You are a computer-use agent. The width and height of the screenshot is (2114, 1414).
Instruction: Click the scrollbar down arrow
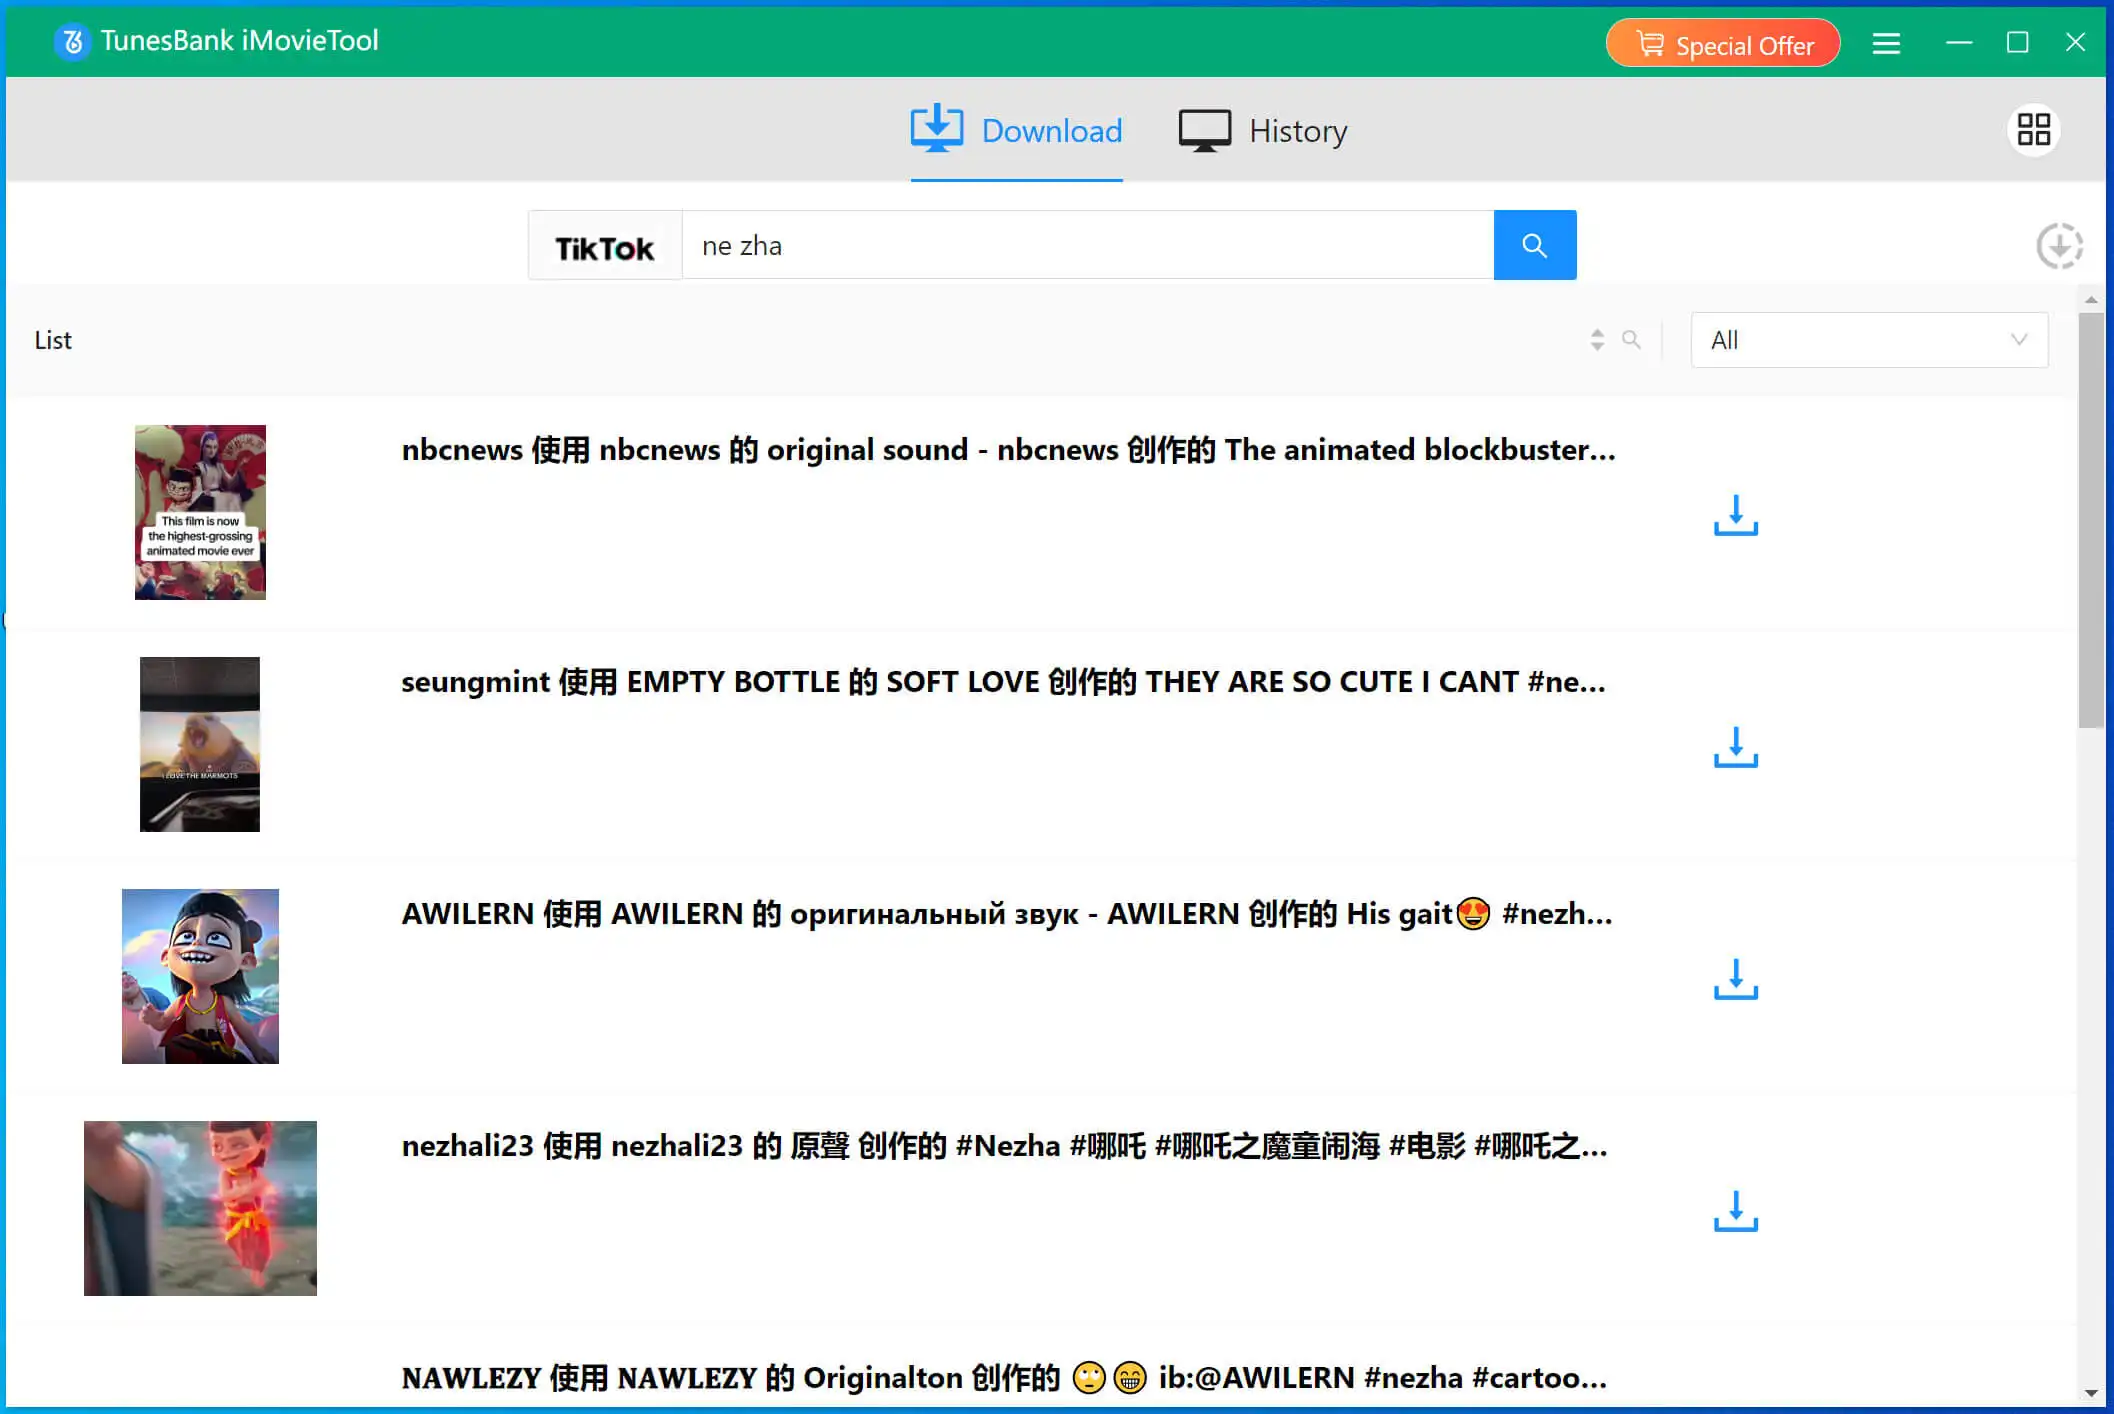click(x=2090, y=1393)
